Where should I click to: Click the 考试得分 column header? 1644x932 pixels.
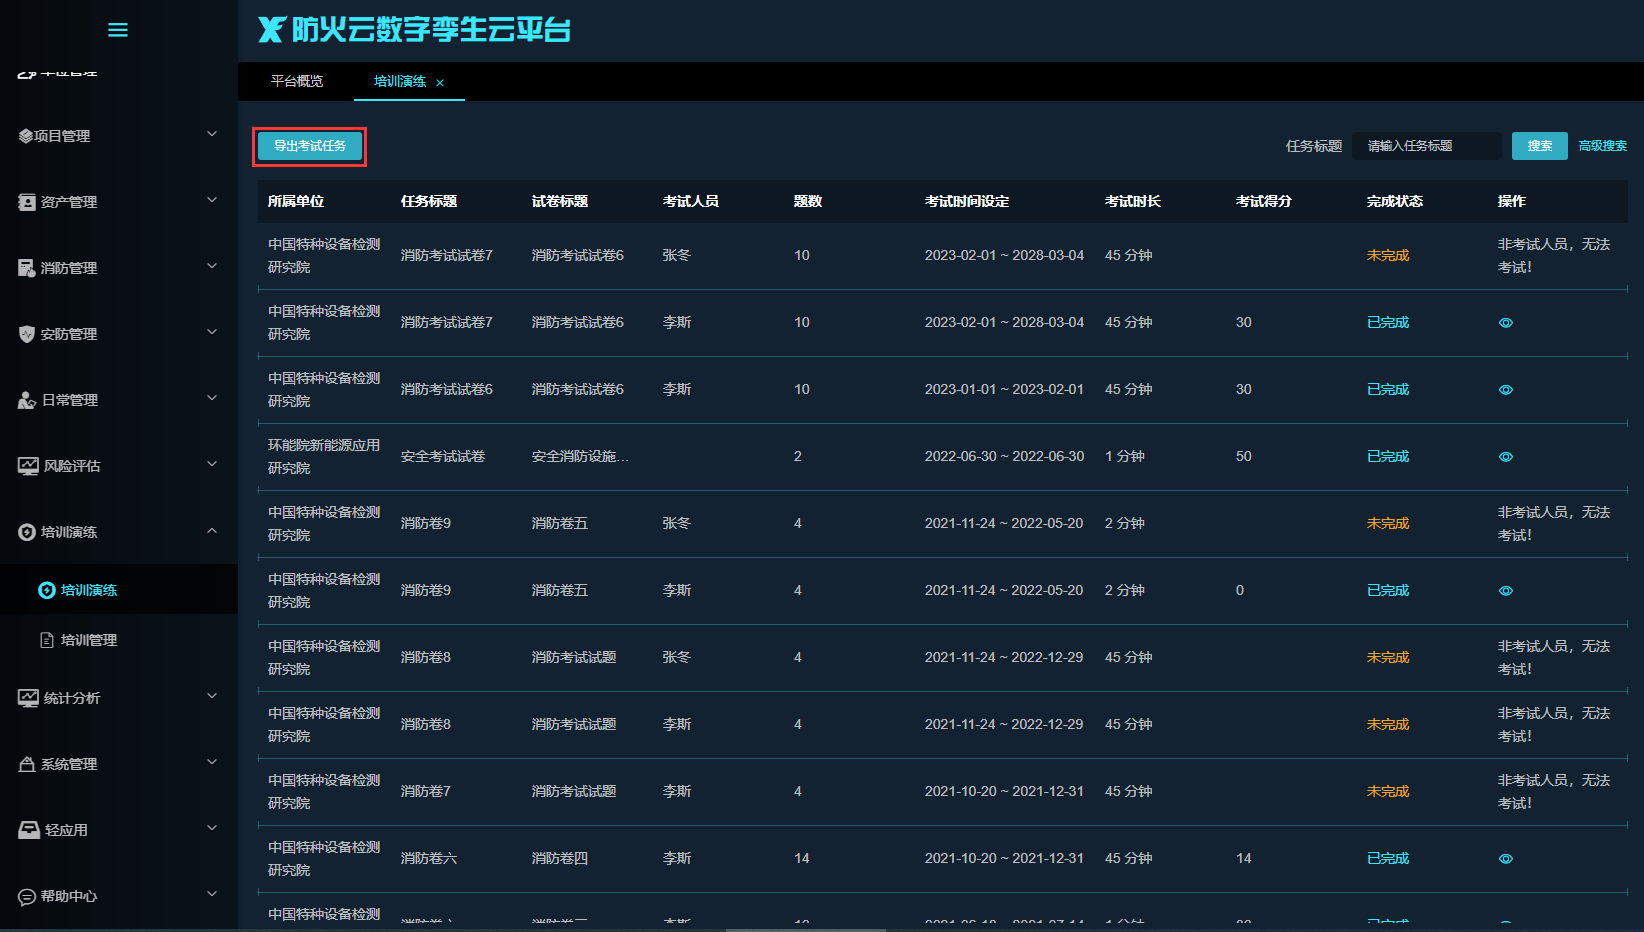coord(1264,201)
